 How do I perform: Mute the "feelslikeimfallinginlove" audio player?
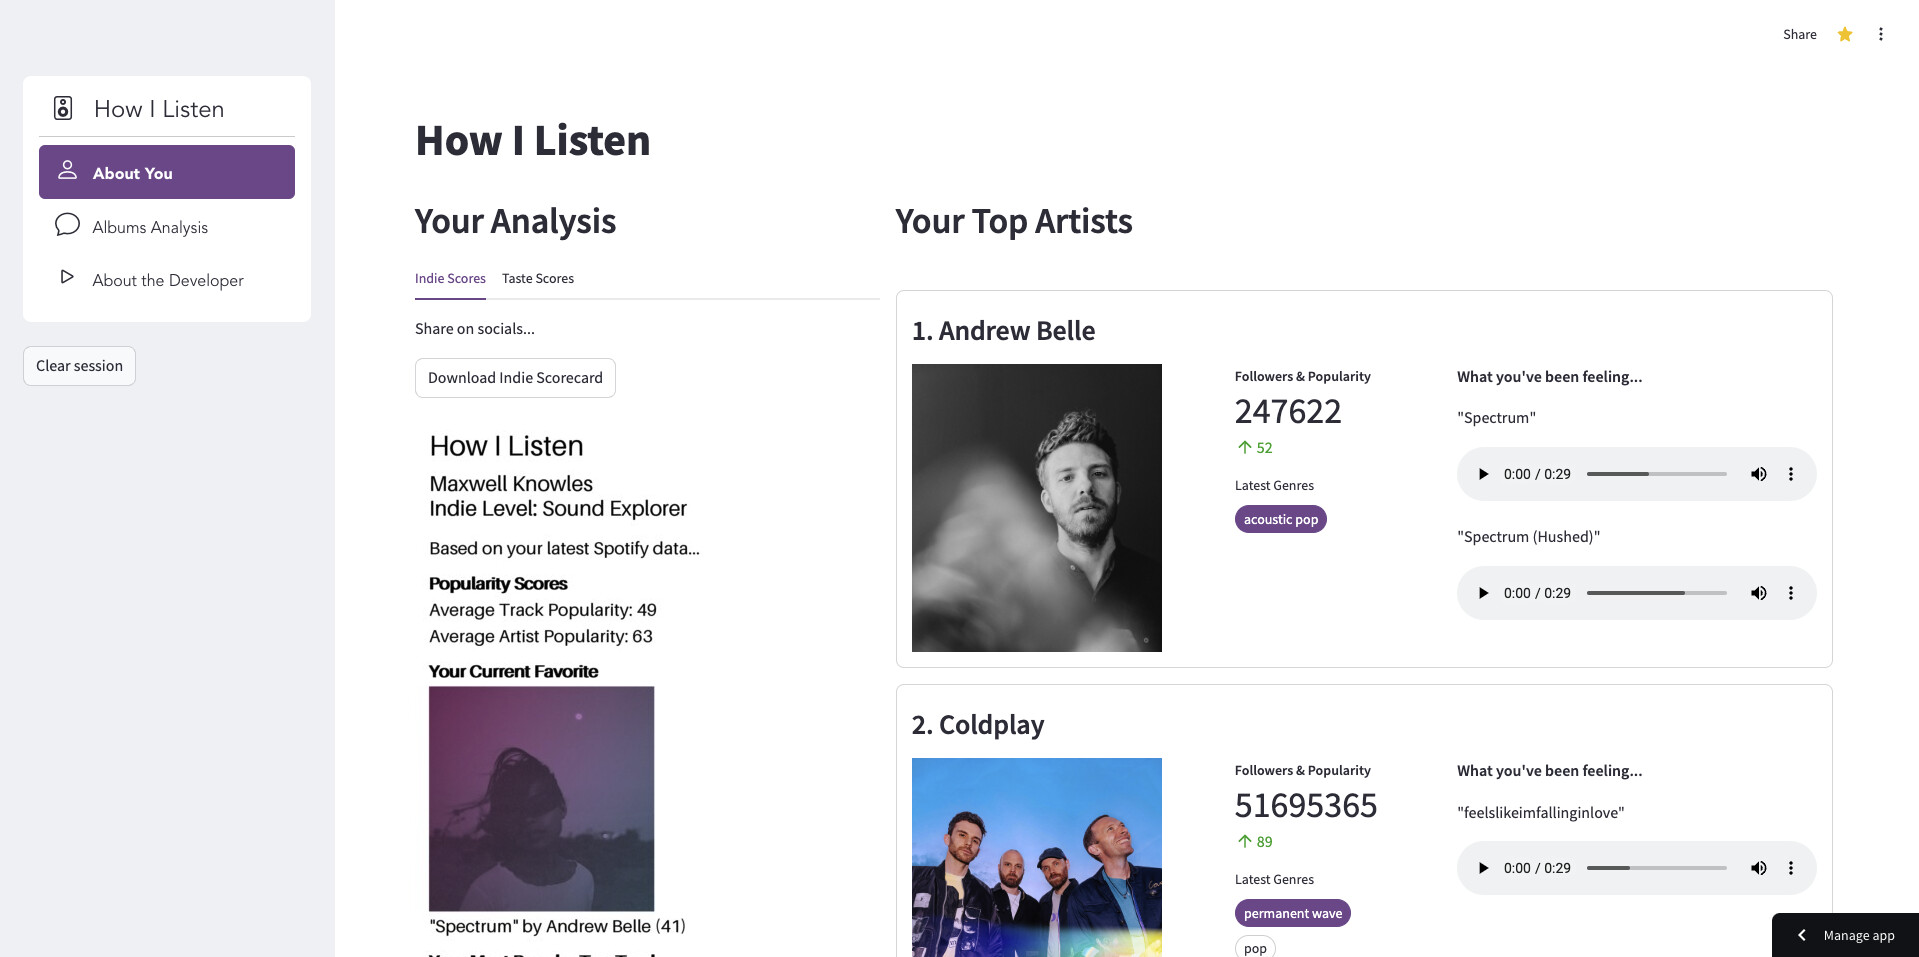point(1758,868)
